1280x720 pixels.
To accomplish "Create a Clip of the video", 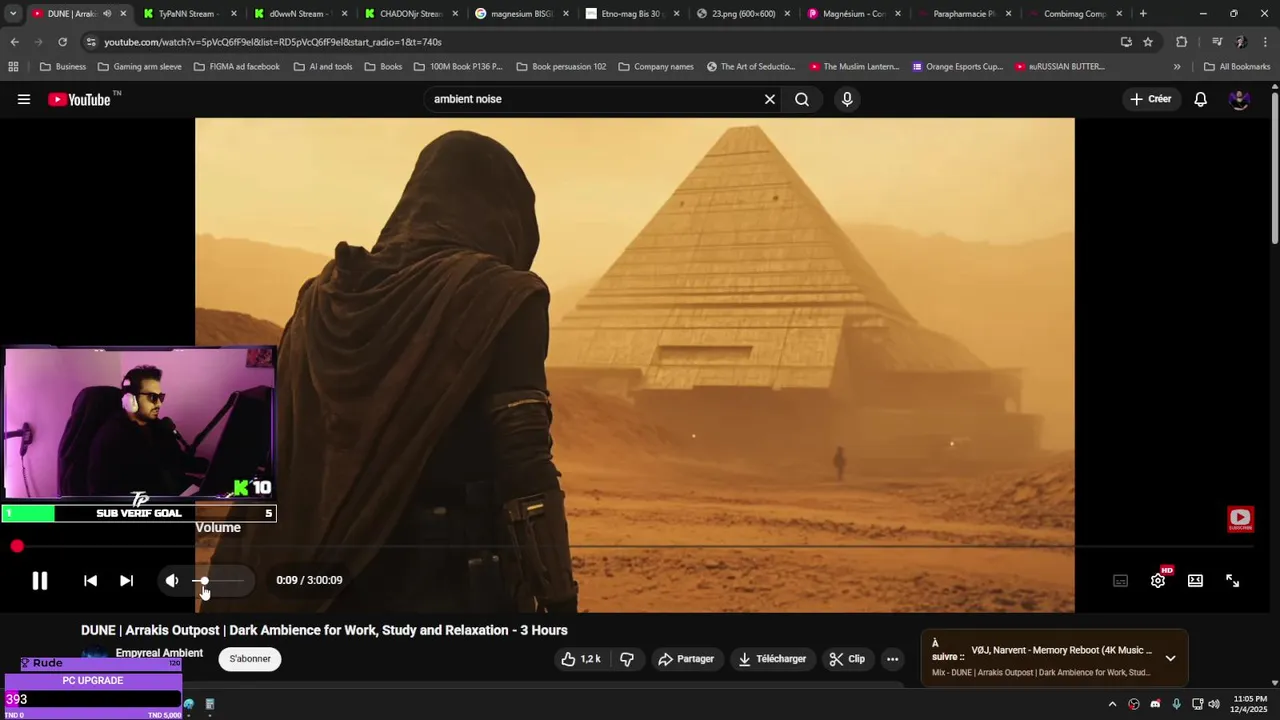I will (847, 659).
